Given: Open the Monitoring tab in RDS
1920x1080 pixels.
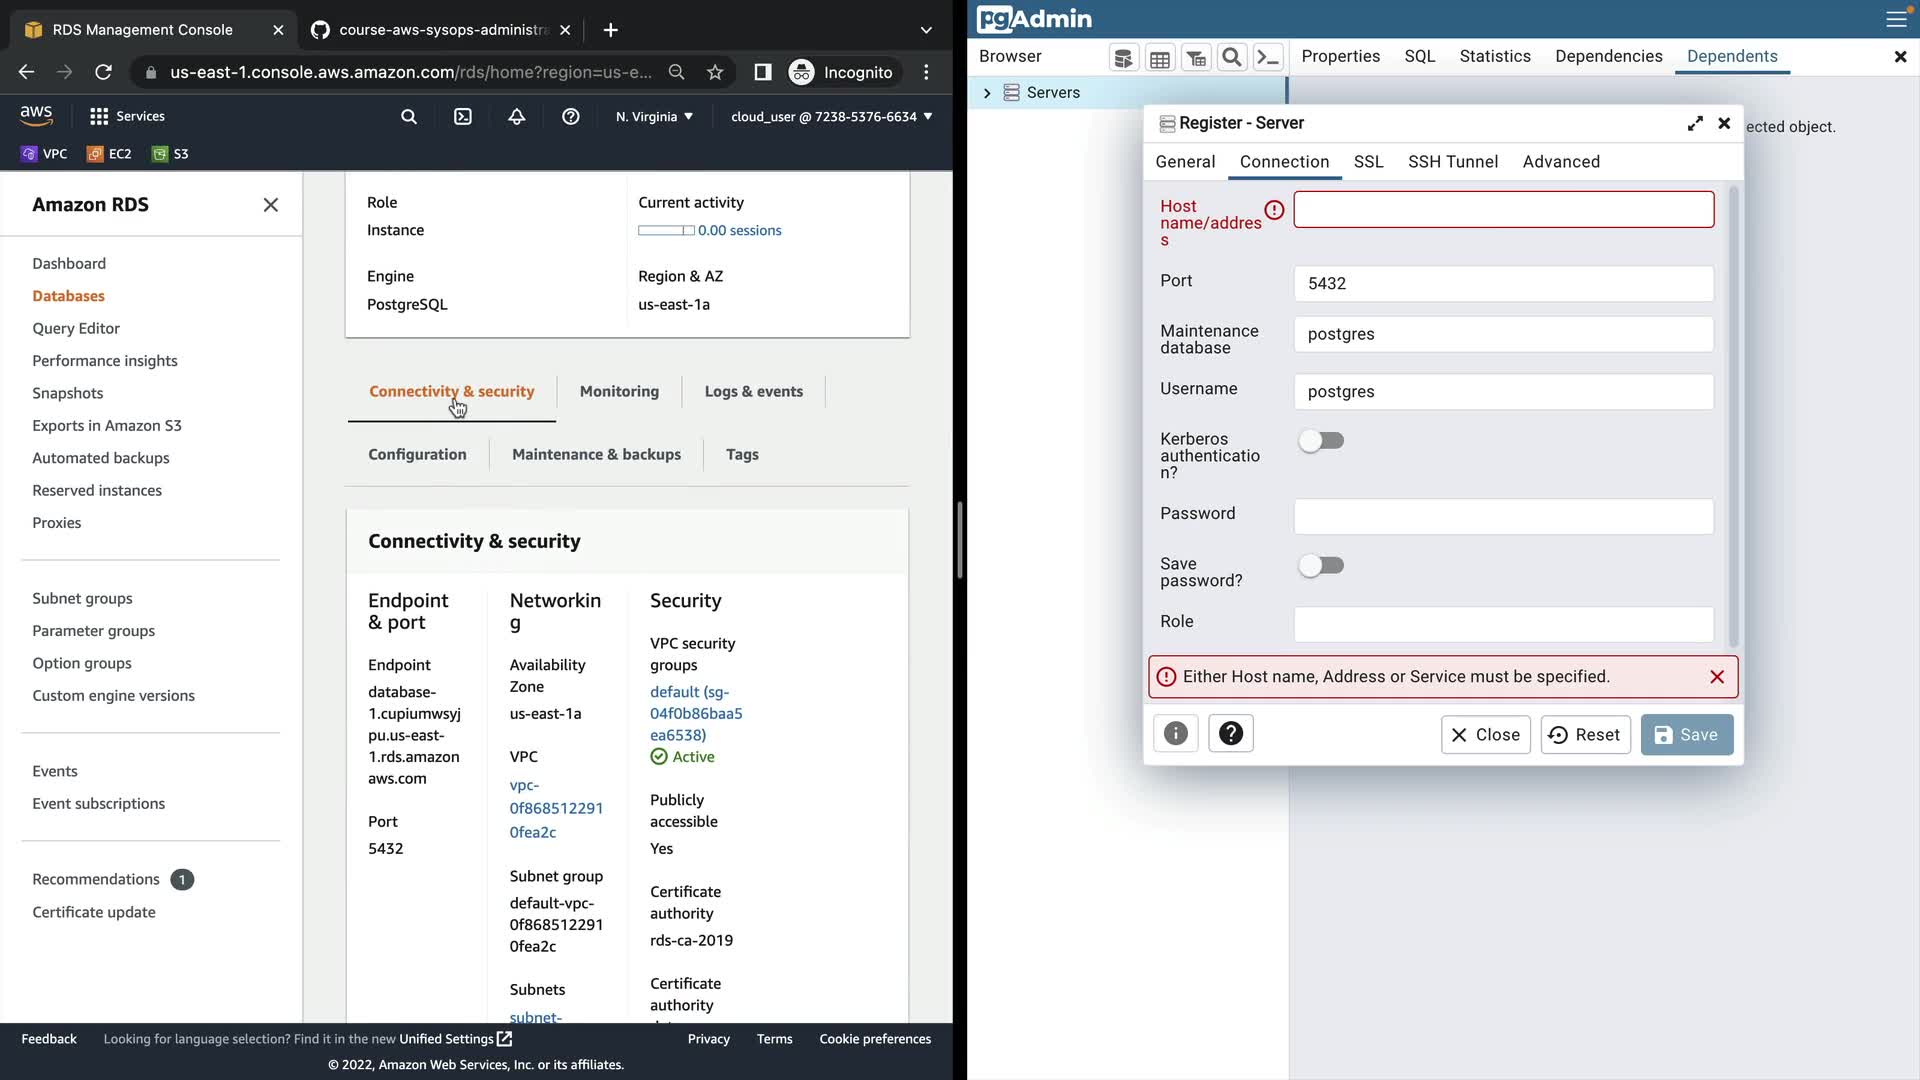Looking at the screenshot, I should pyautogui.click(x=619, y=392).
